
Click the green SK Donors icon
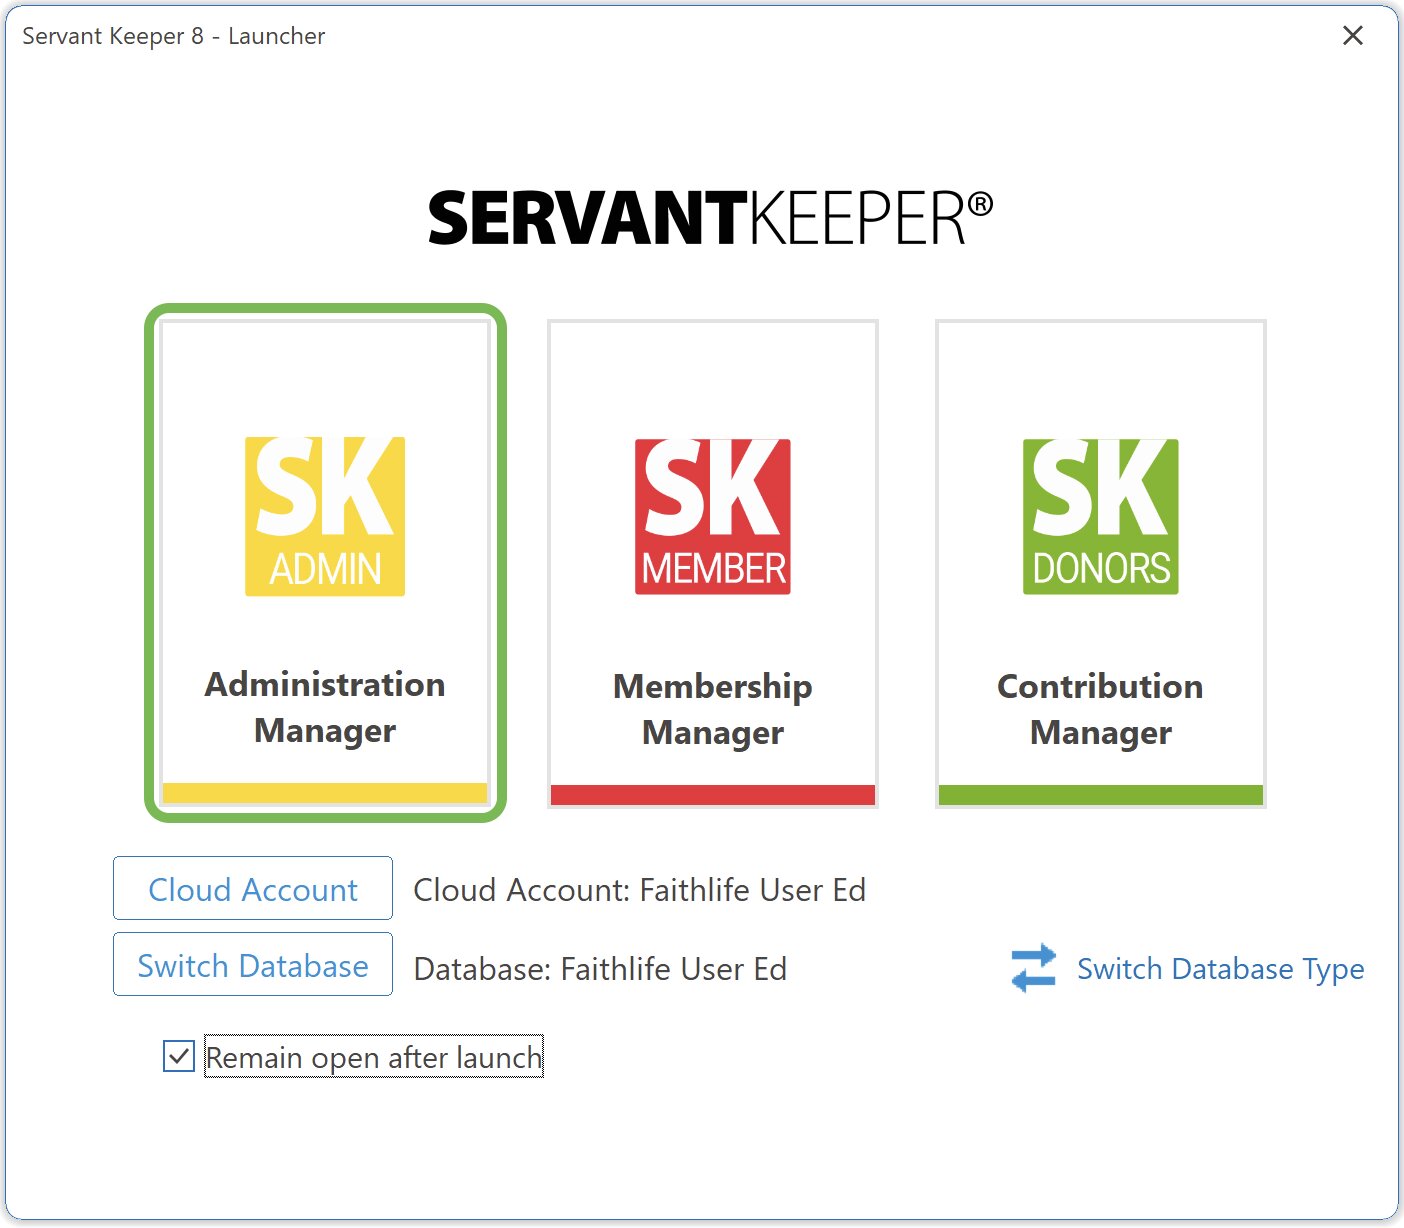[1100, 516]
